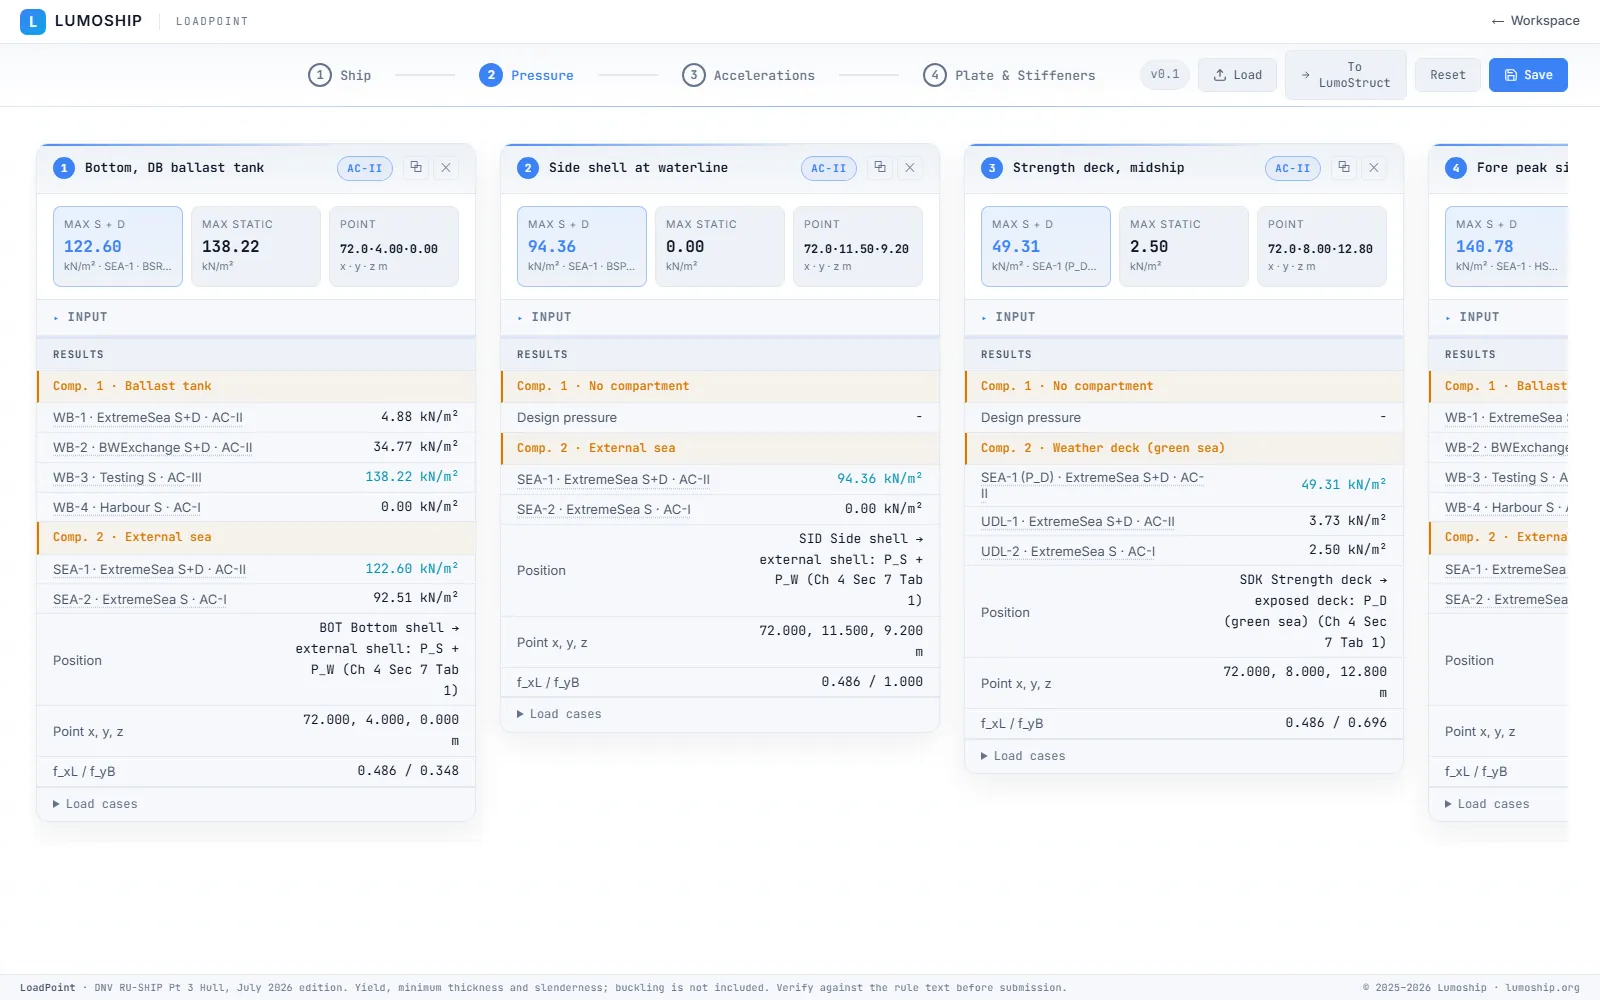The image size is (1600, 1000).
Task: Send data To LumoStruct
Action: 1345,75
